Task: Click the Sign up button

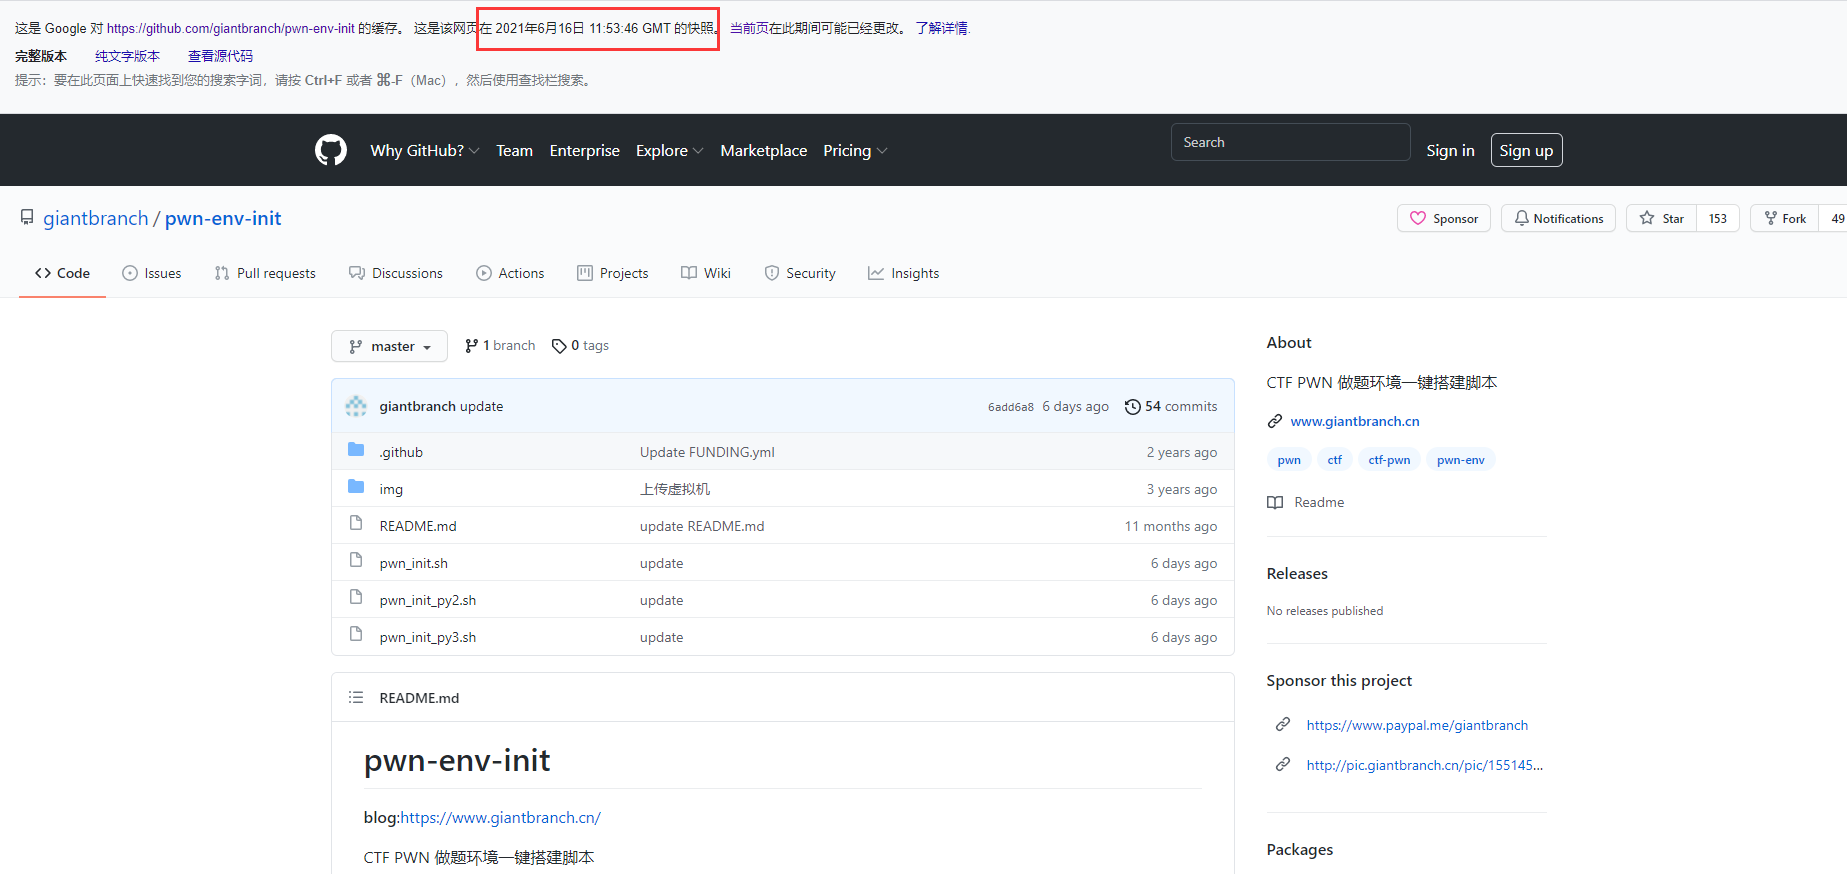Action: pyautogui.click(x=1526, y=150)
